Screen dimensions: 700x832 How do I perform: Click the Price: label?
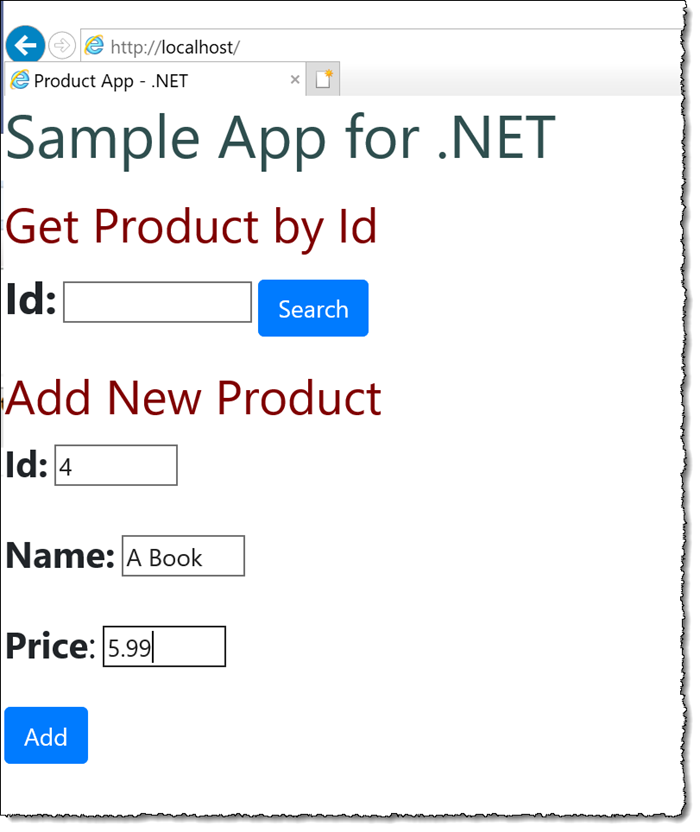pyautogui.click(x=50, y=646)
